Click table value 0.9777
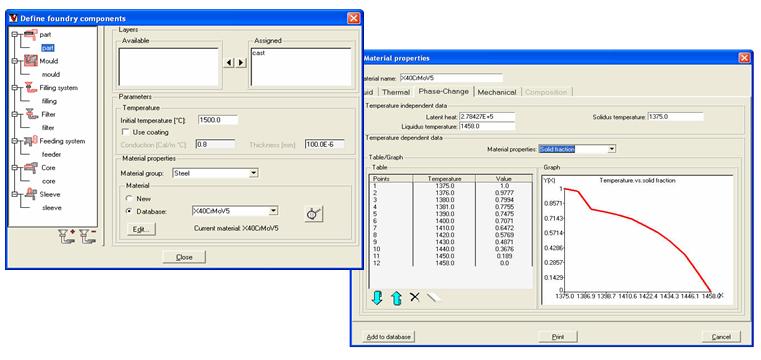This screenshot has width=761, height=360. [504, 192]
